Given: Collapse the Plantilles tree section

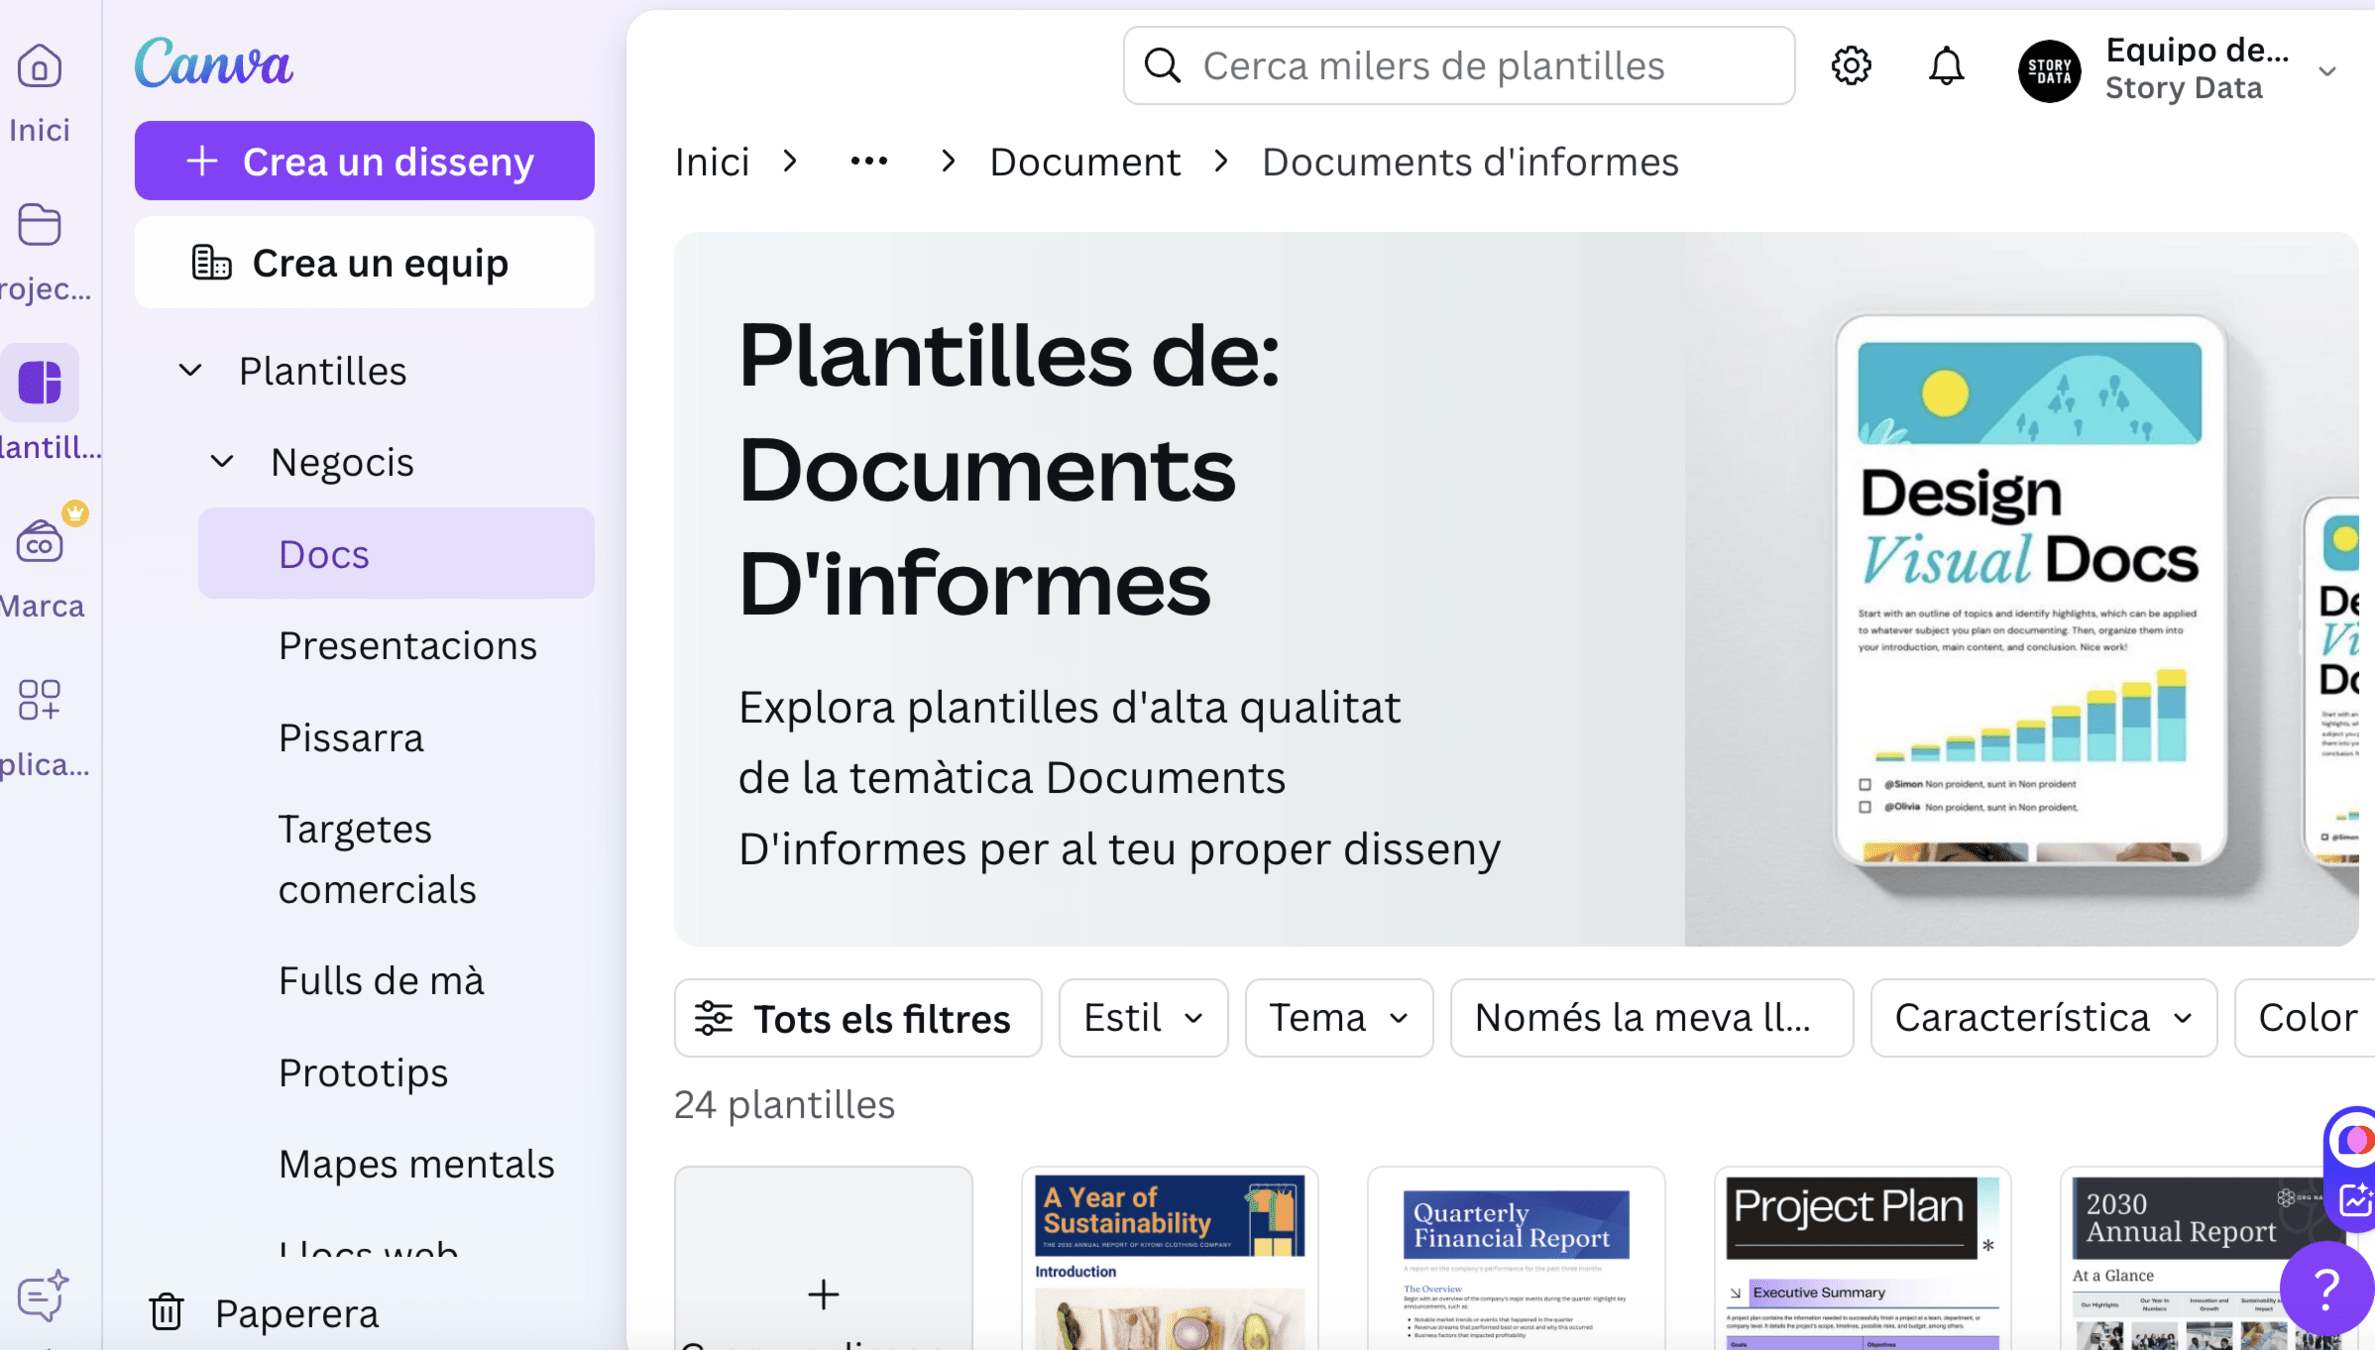Looking at the screenshot, I should pyautogui.click(x=190, y=371).
